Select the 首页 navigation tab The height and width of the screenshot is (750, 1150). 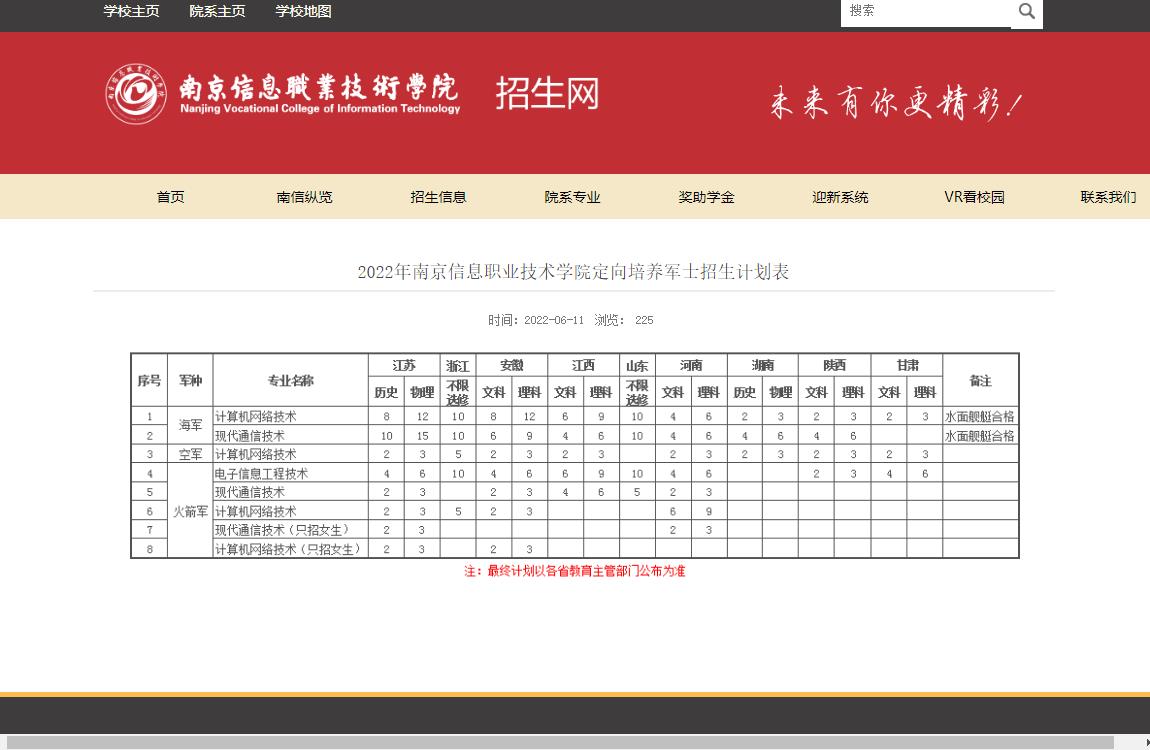(171, 197)
